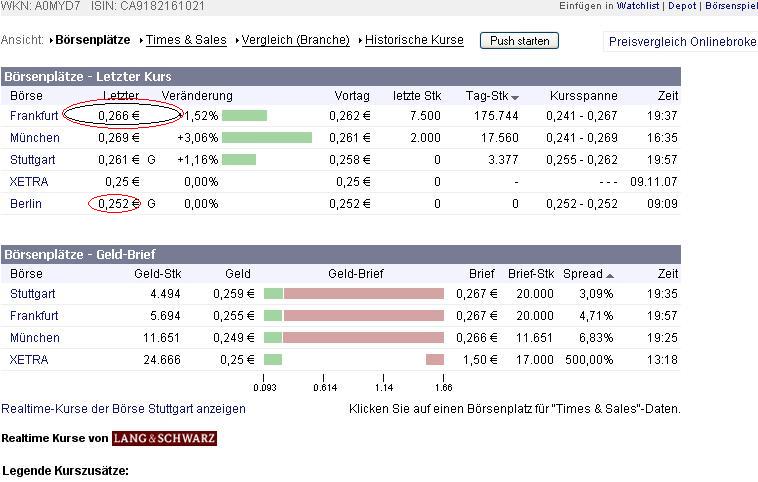Add stock to Watchlist

(638, 6)
